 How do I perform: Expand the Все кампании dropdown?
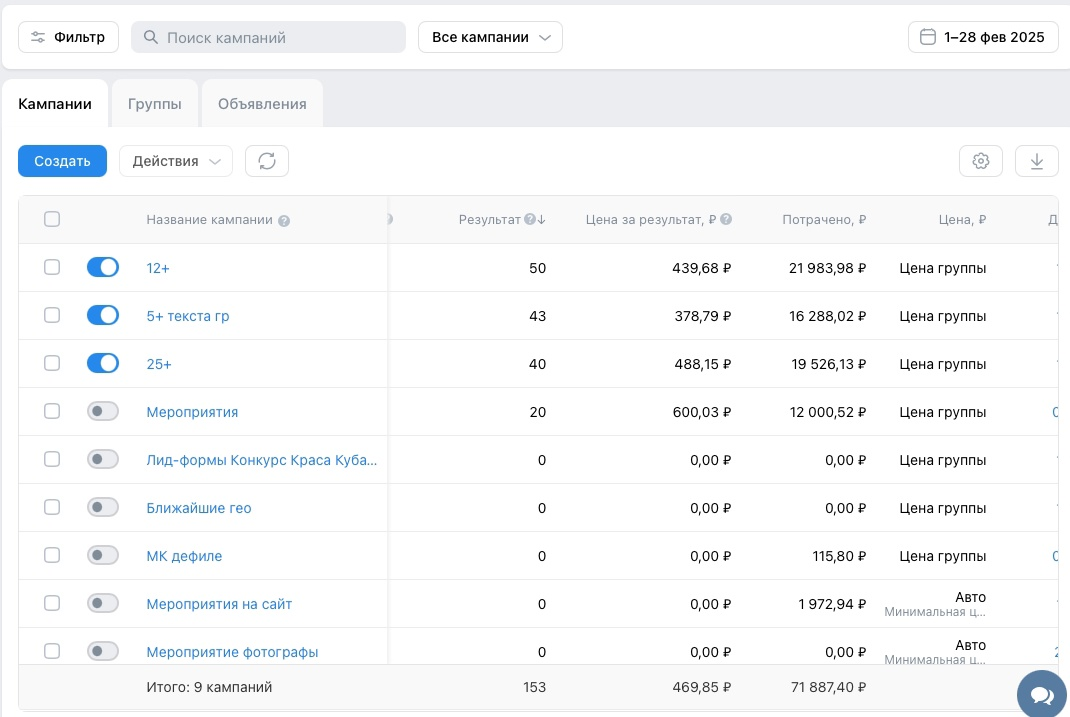pos(490,37)
